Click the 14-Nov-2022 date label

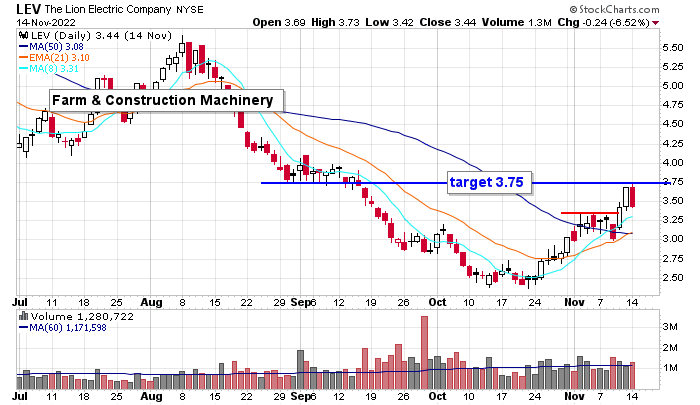(x=46, y=22)
